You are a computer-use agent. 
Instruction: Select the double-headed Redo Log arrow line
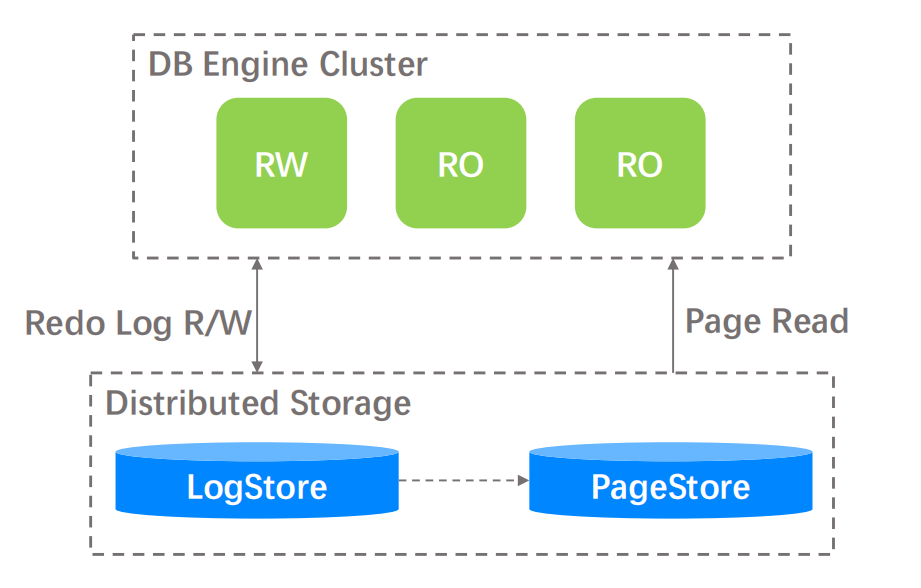point(258,315)
